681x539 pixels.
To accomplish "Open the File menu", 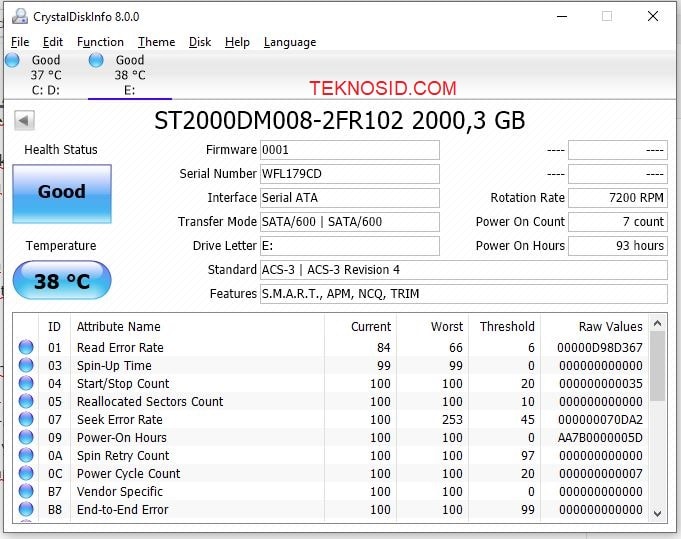I will [20, 42].
